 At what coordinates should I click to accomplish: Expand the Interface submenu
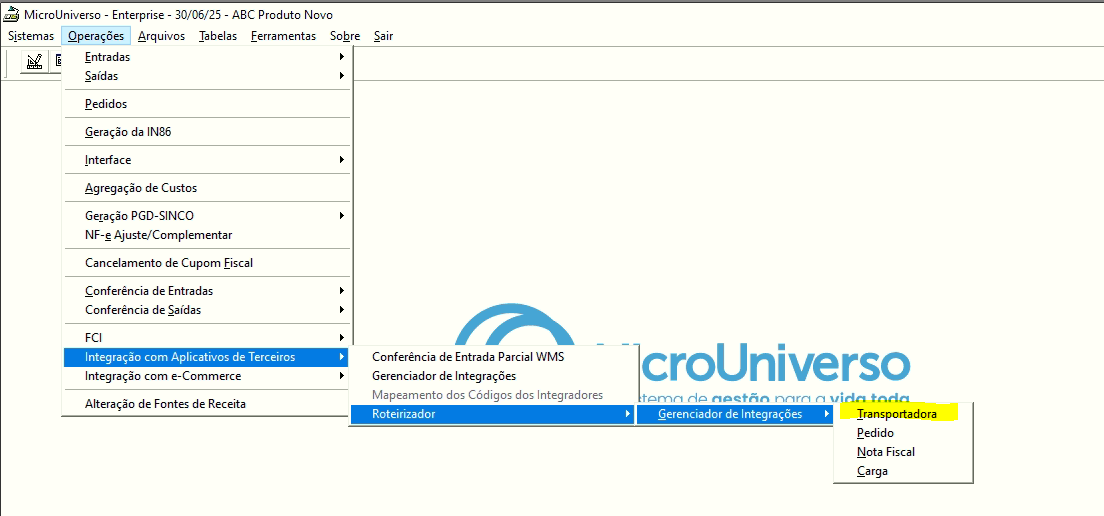coord(207,160)
